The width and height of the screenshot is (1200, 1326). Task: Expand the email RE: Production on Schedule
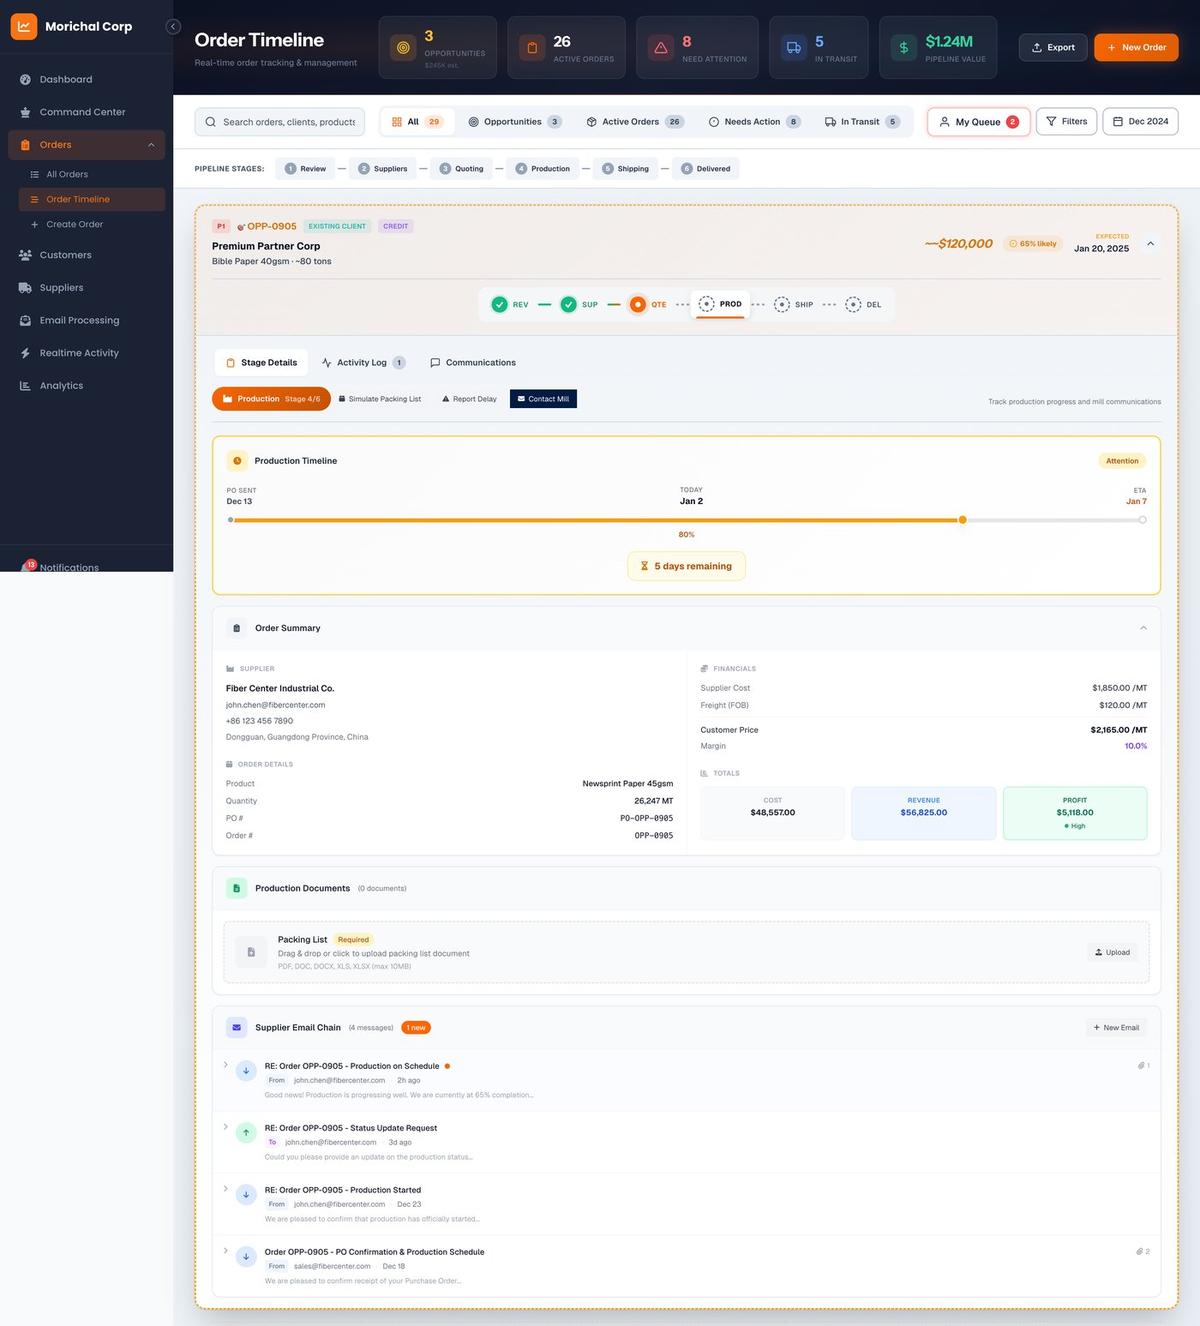[225, 1066]
